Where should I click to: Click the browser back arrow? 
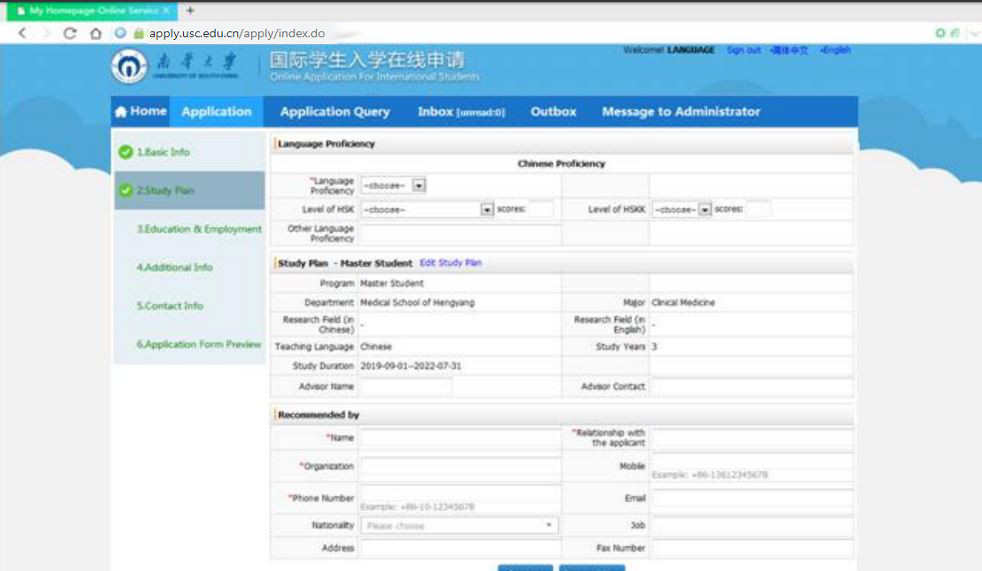(22, 33)
